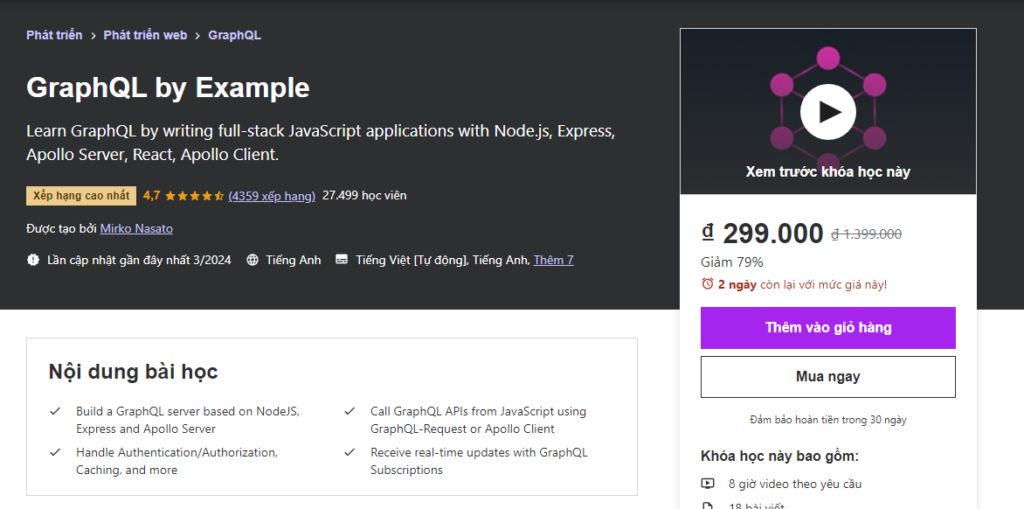The width and height of the screenshot is (1024, 509).
Task: Open the Phát triển web breadcrumb
Action: 146,35
